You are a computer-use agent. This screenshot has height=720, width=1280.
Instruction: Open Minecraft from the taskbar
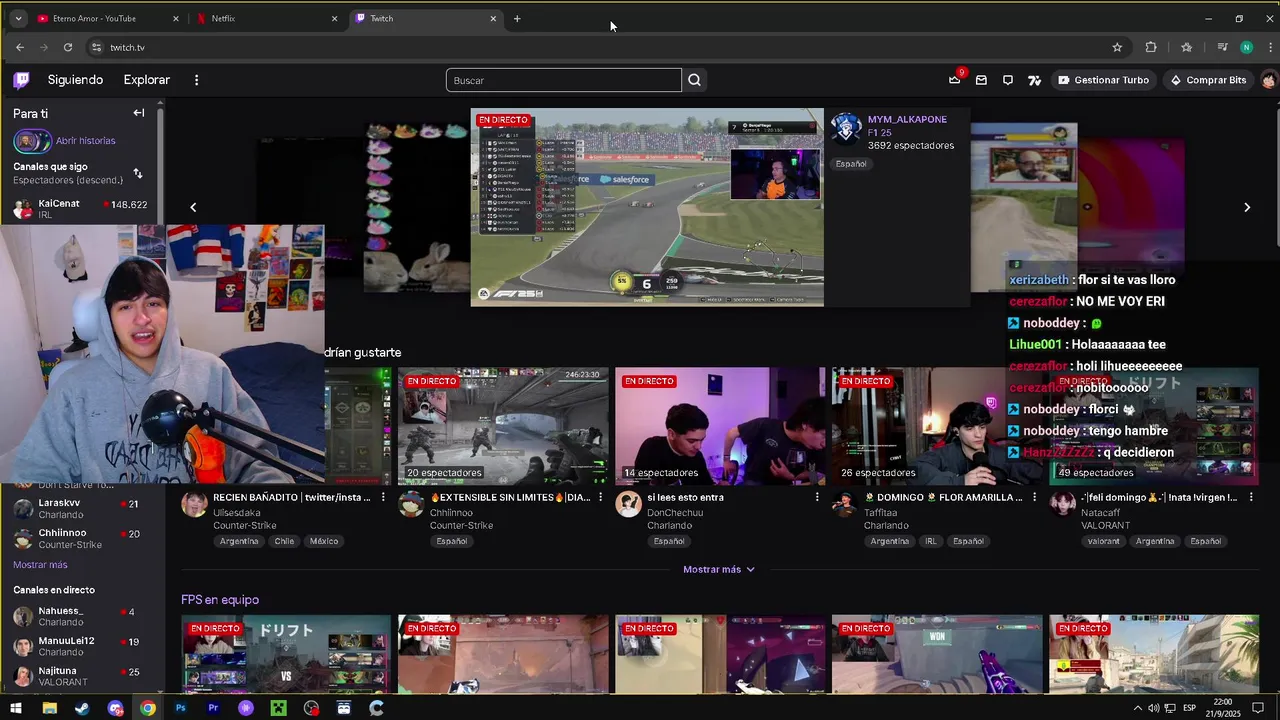[278, 708]
